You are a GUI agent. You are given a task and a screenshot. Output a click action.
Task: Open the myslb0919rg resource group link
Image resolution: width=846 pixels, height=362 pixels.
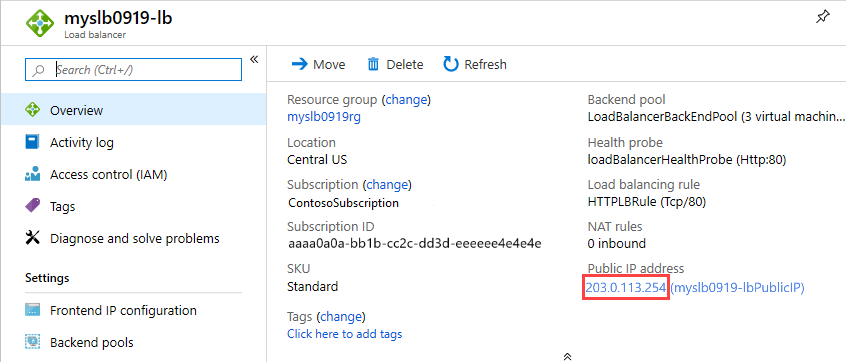pyautogui.click(x=324, y=117)
